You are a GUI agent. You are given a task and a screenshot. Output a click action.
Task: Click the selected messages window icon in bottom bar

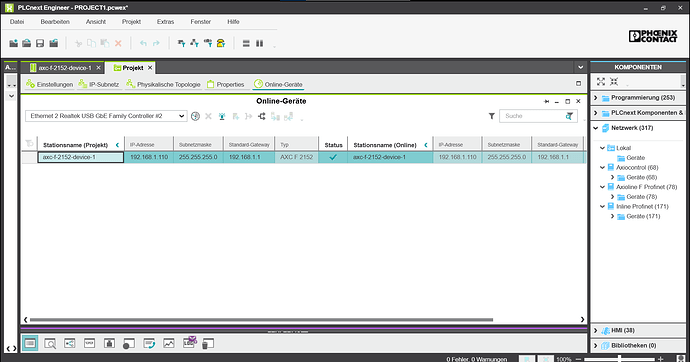coord(30,344)
